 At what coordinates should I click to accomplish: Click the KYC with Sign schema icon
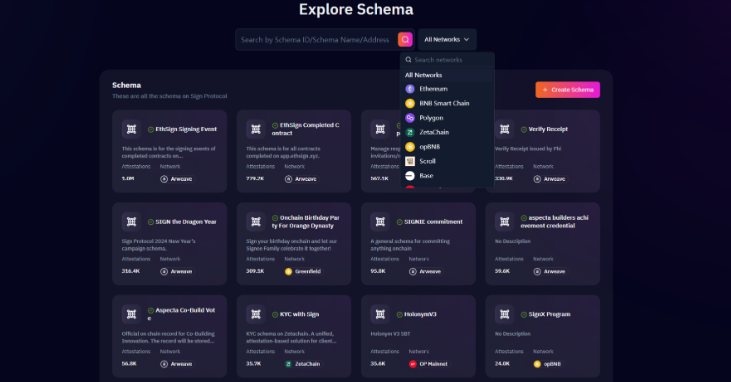(256, 314)
